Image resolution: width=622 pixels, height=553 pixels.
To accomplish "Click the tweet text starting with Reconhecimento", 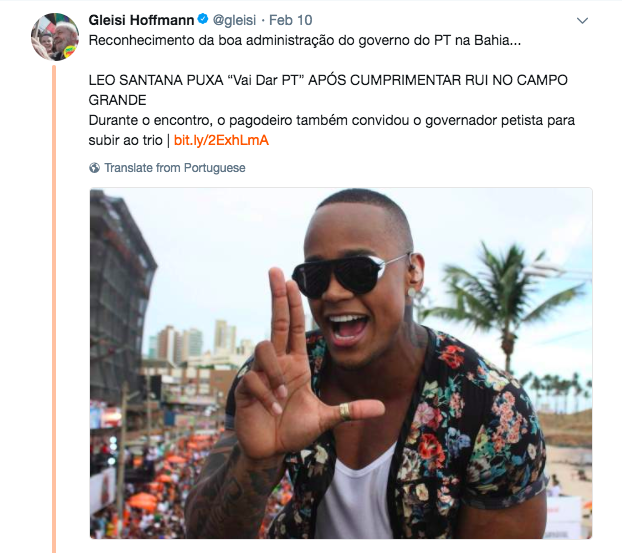I will pos(305,40).
